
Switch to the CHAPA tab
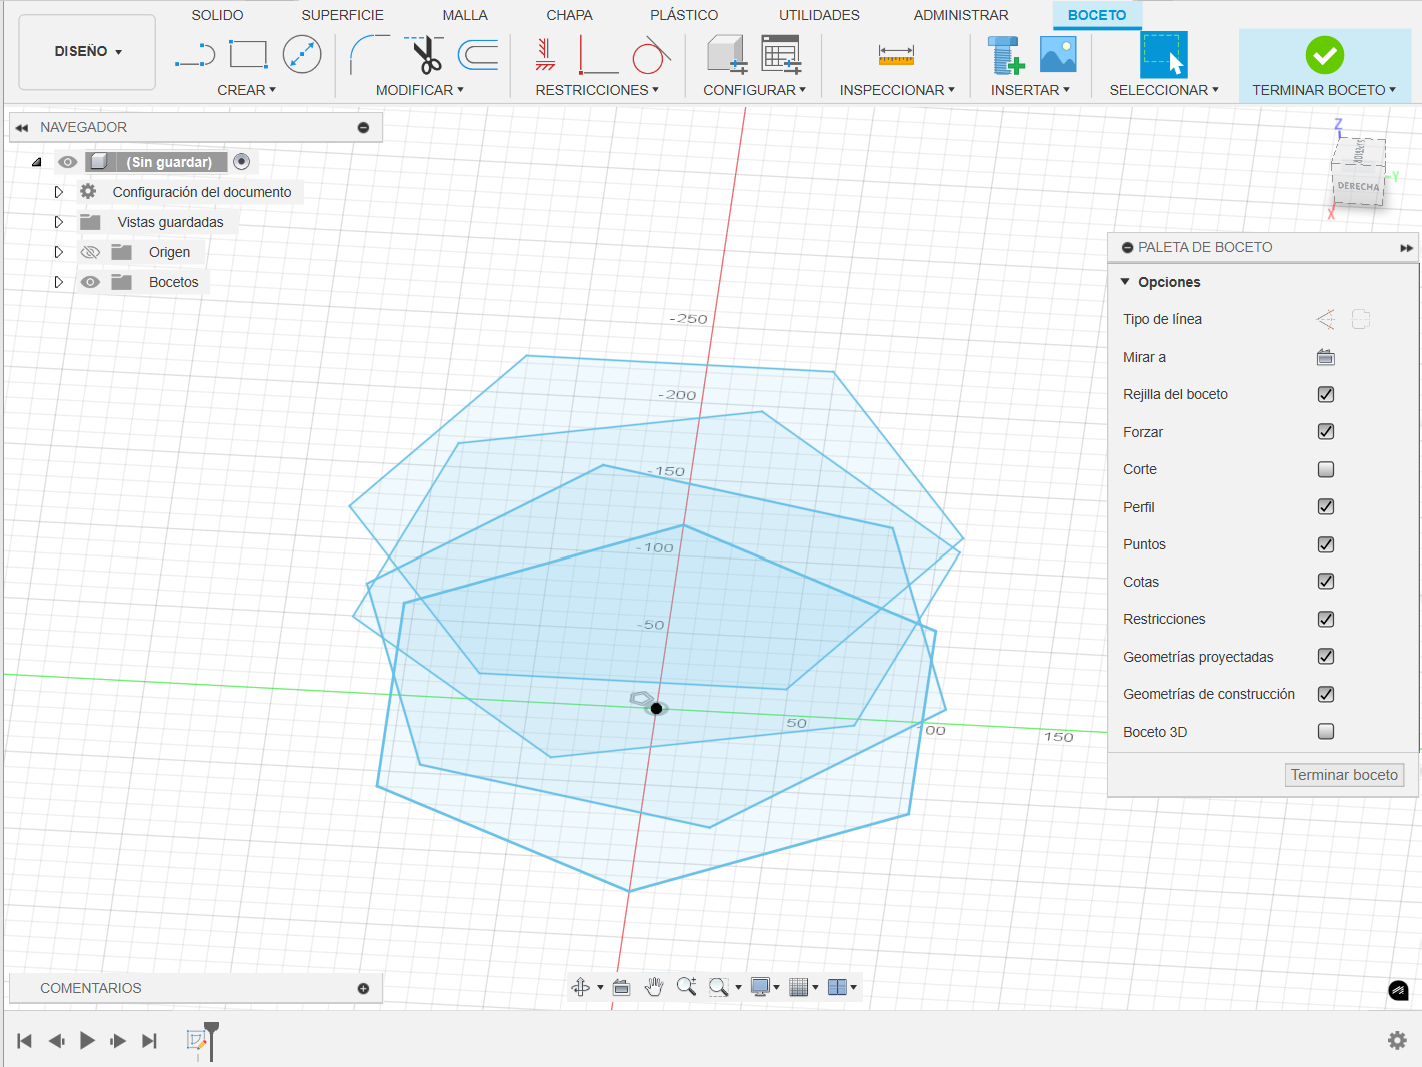[569, 15]
